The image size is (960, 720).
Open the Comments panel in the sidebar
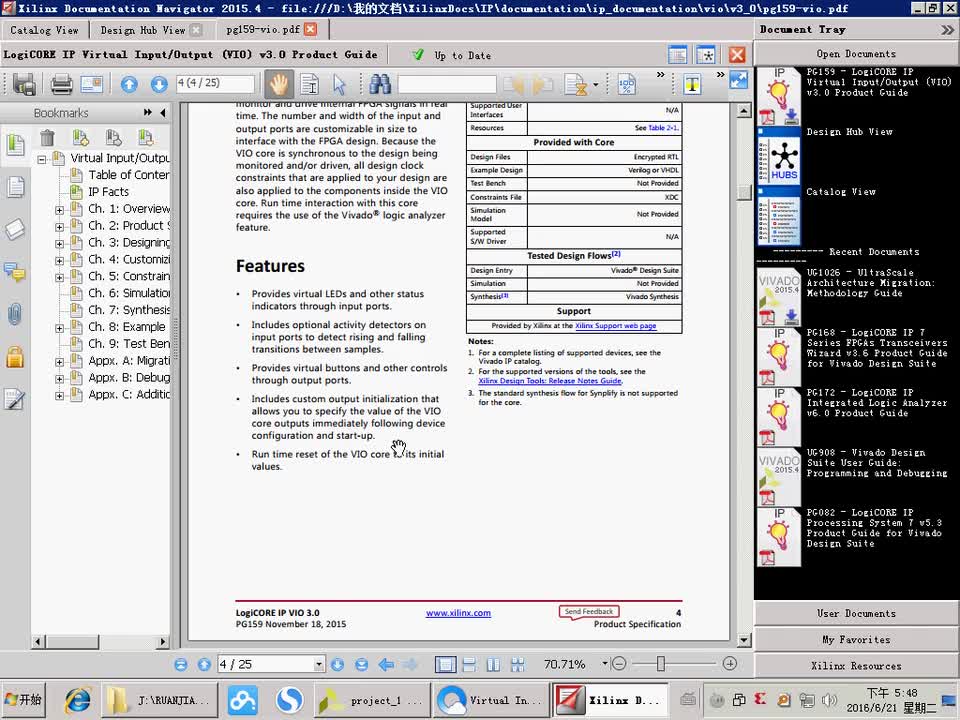15,271
